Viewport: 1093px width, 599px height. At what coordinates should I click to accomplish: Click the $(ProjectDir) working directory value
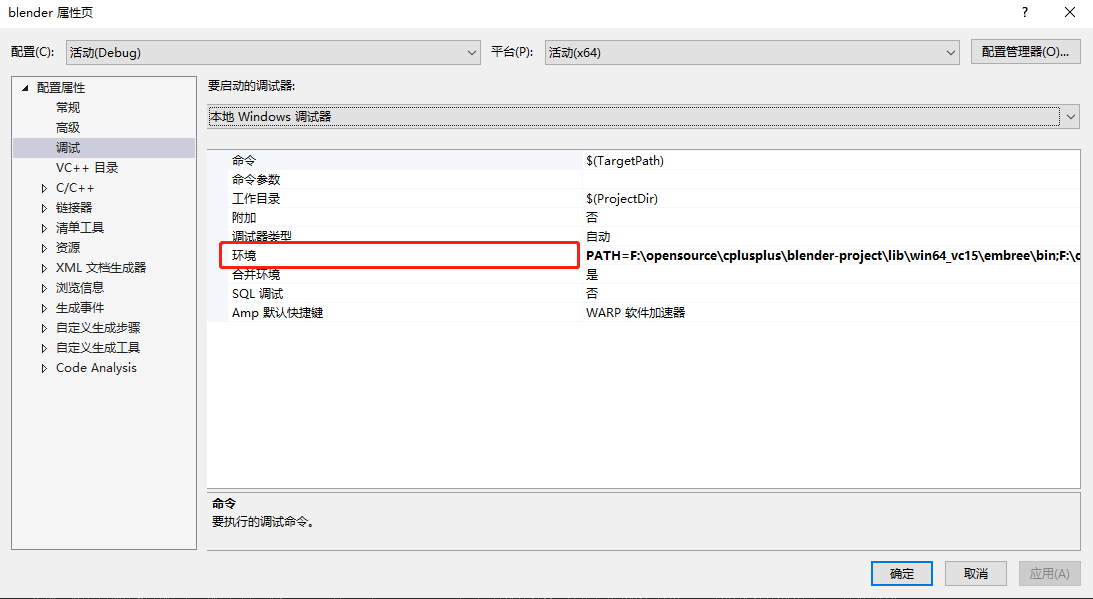(622, 199)
